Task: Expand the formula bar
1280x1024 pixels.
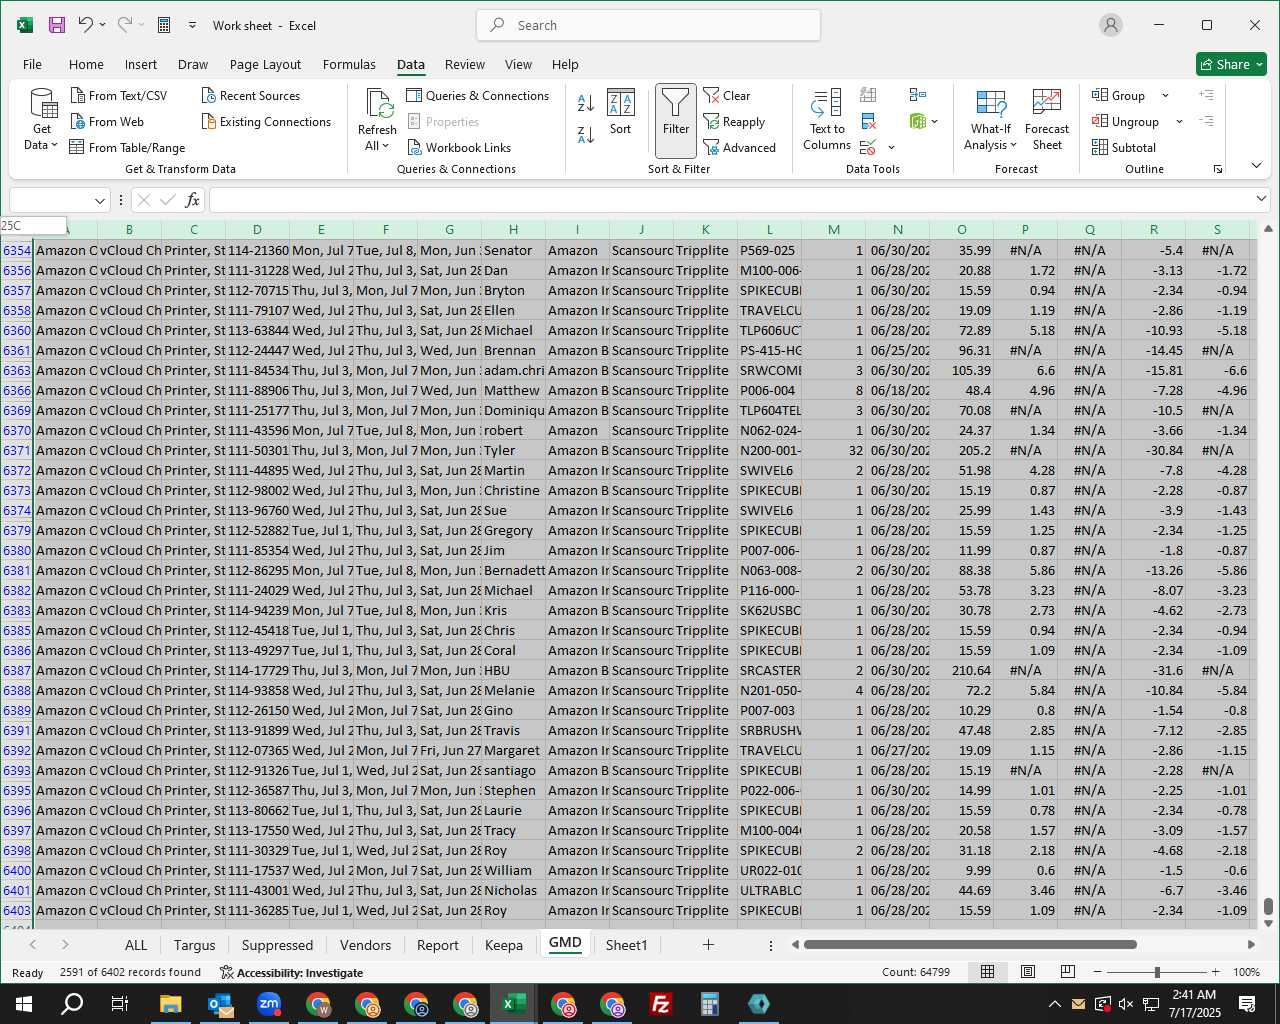Action: (x=1261, y=199)
